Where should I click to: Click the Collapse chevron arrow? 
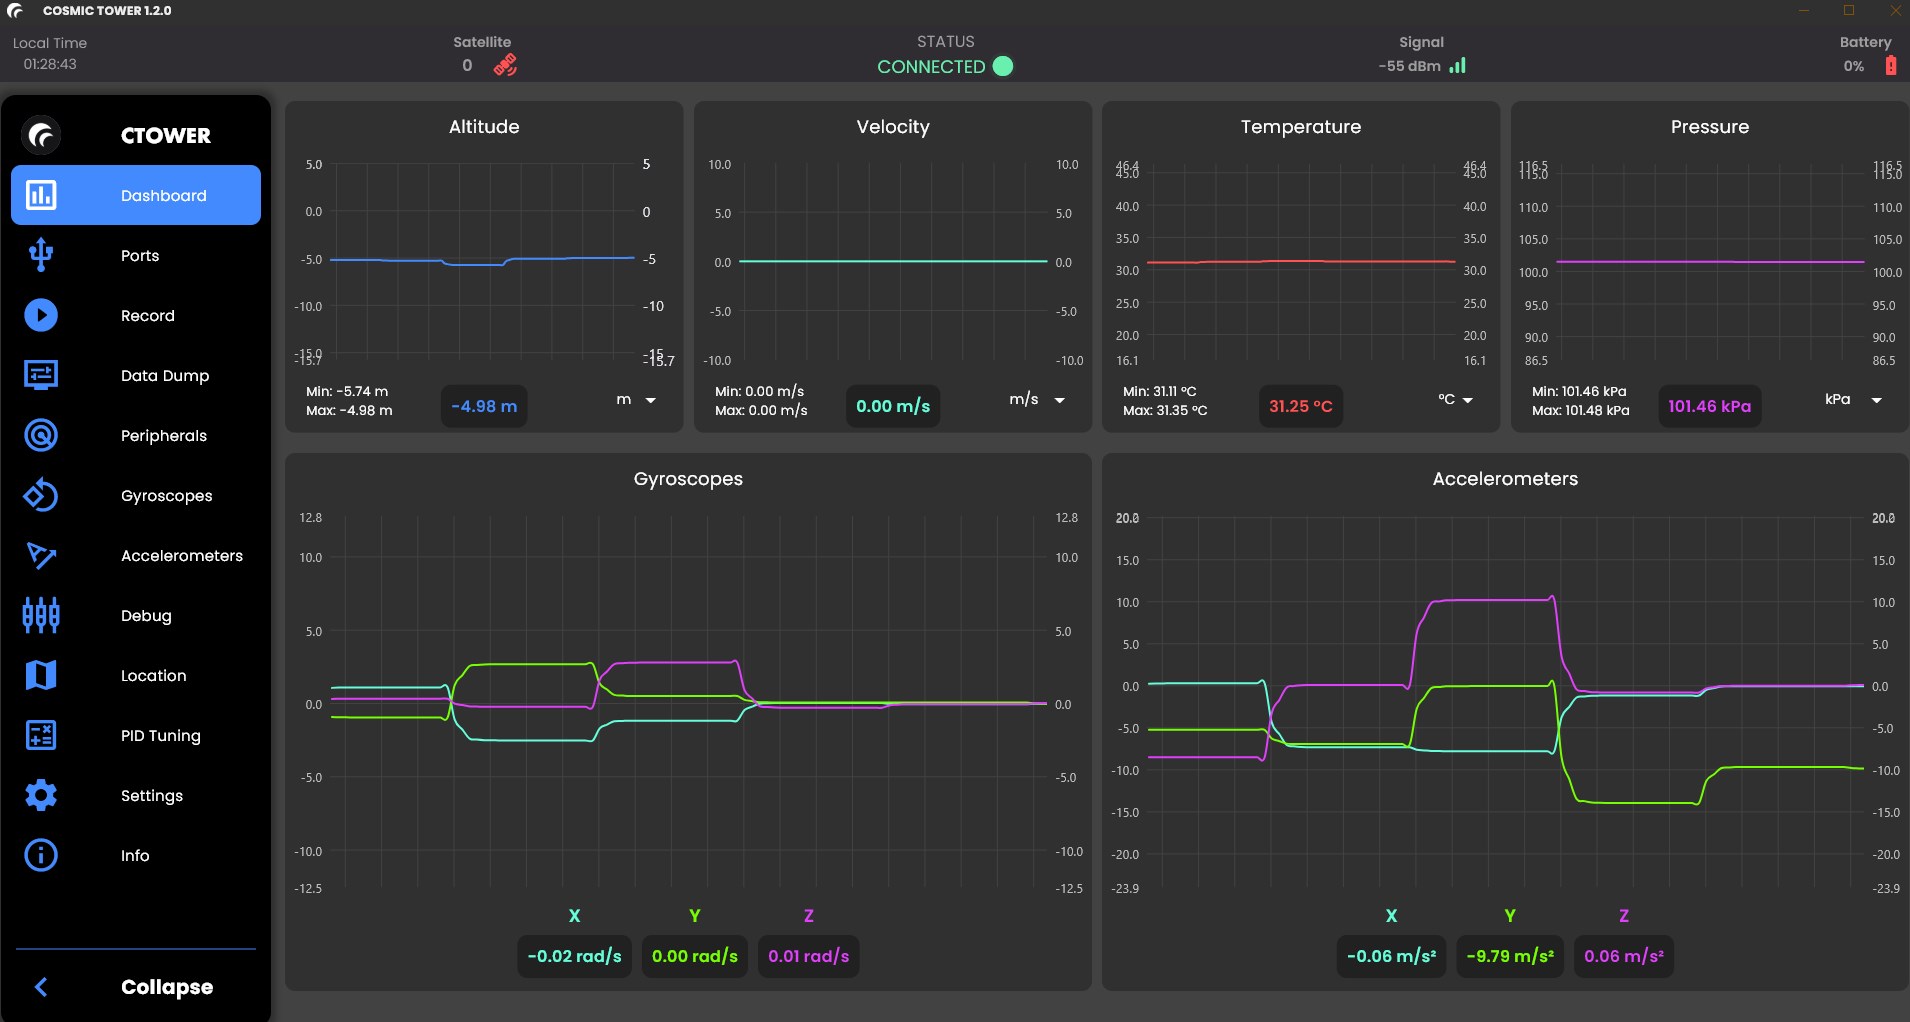pos(41,987)
